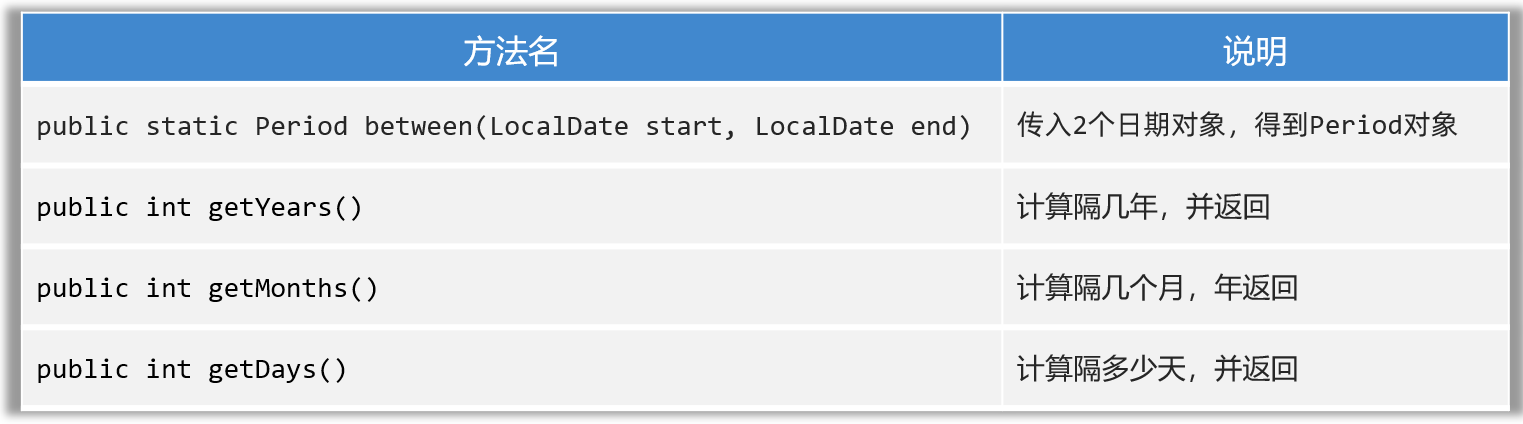Click the "static" keyword in the first row
The image size is (1523, 424).
(192, 127)
